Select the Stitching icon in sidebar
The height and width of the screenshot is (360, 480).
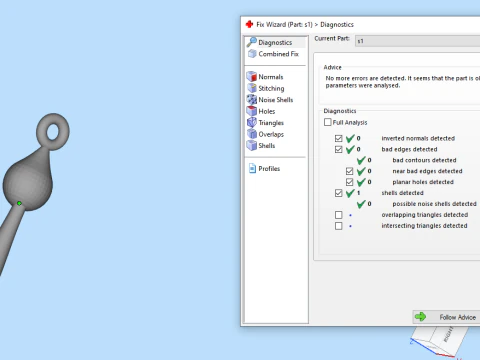click(x=252, y=88)
